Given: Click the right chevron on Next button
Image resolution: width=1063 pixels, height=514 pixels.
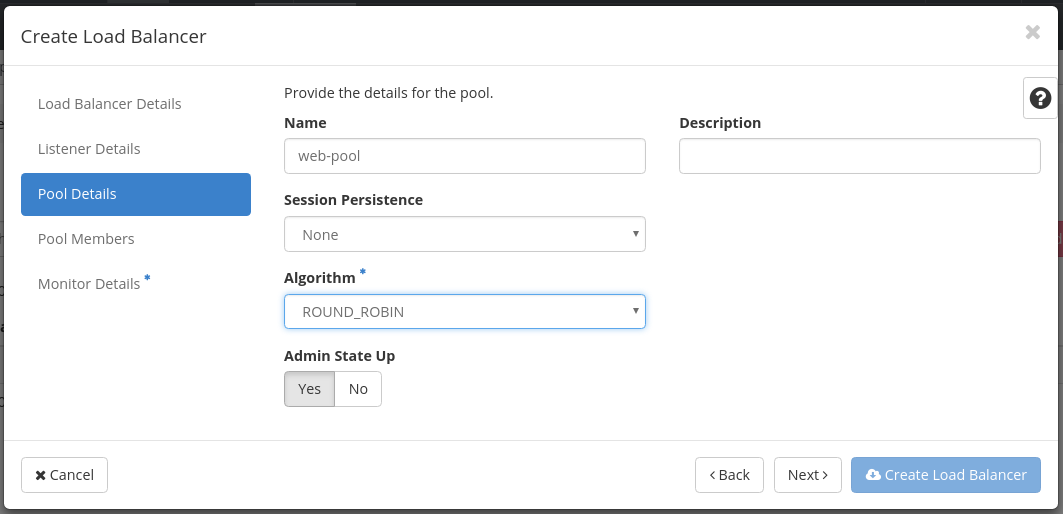Looking at the screenshot, I should pos(825,475).
